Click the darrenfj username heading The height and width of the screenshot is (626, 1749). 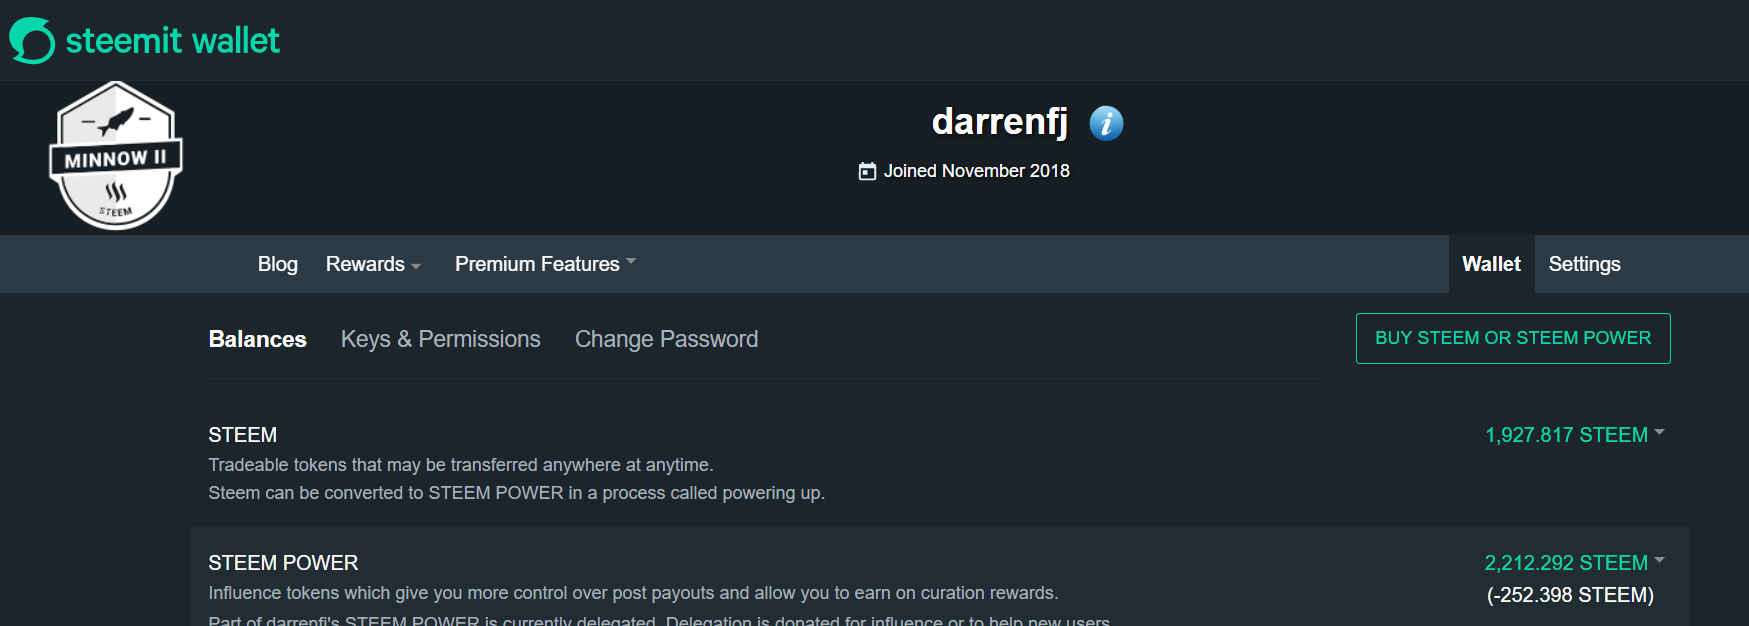click(1000, 121)
